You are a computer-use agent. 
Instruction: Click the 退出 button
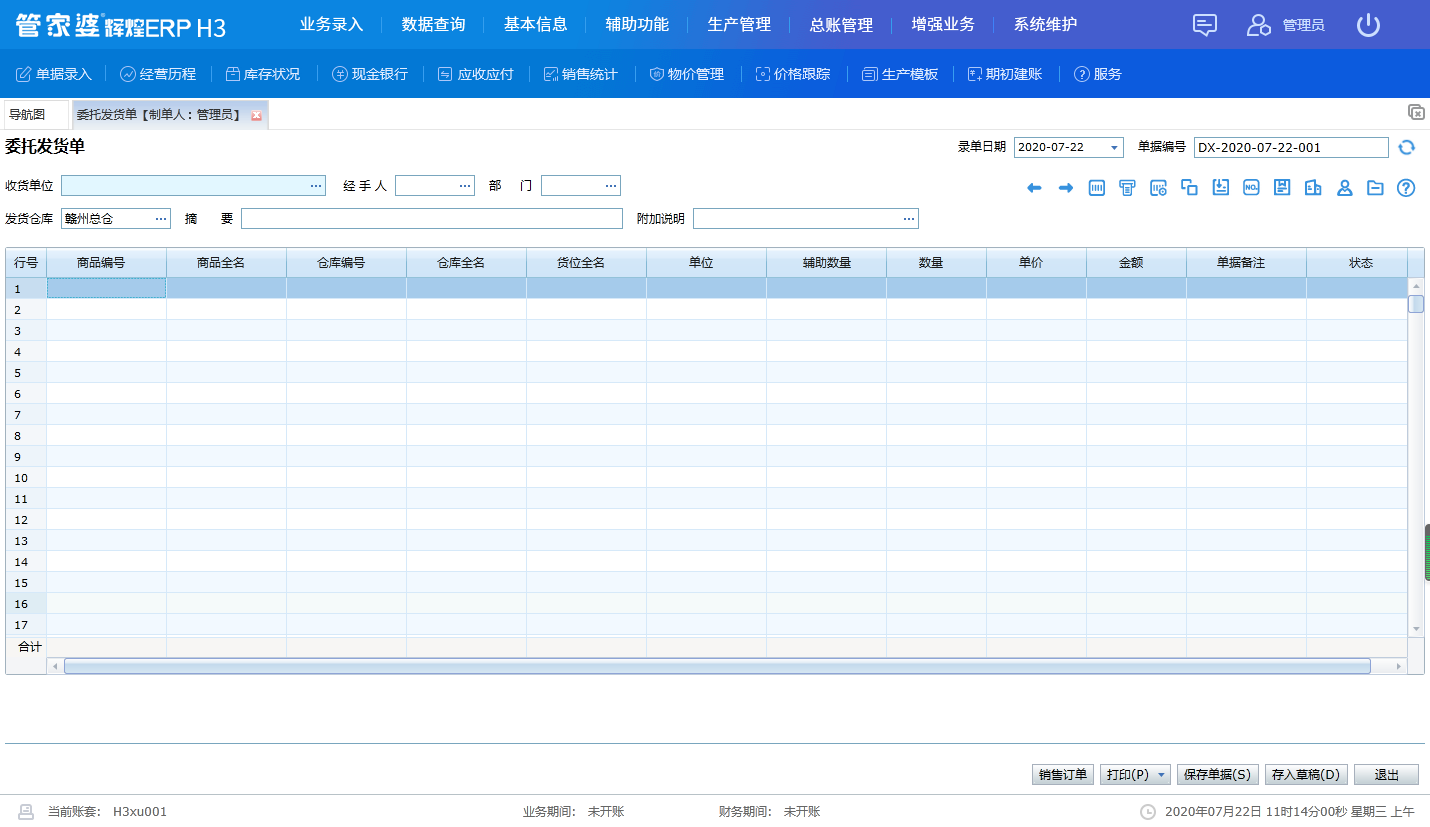(x=1386, y=775)
